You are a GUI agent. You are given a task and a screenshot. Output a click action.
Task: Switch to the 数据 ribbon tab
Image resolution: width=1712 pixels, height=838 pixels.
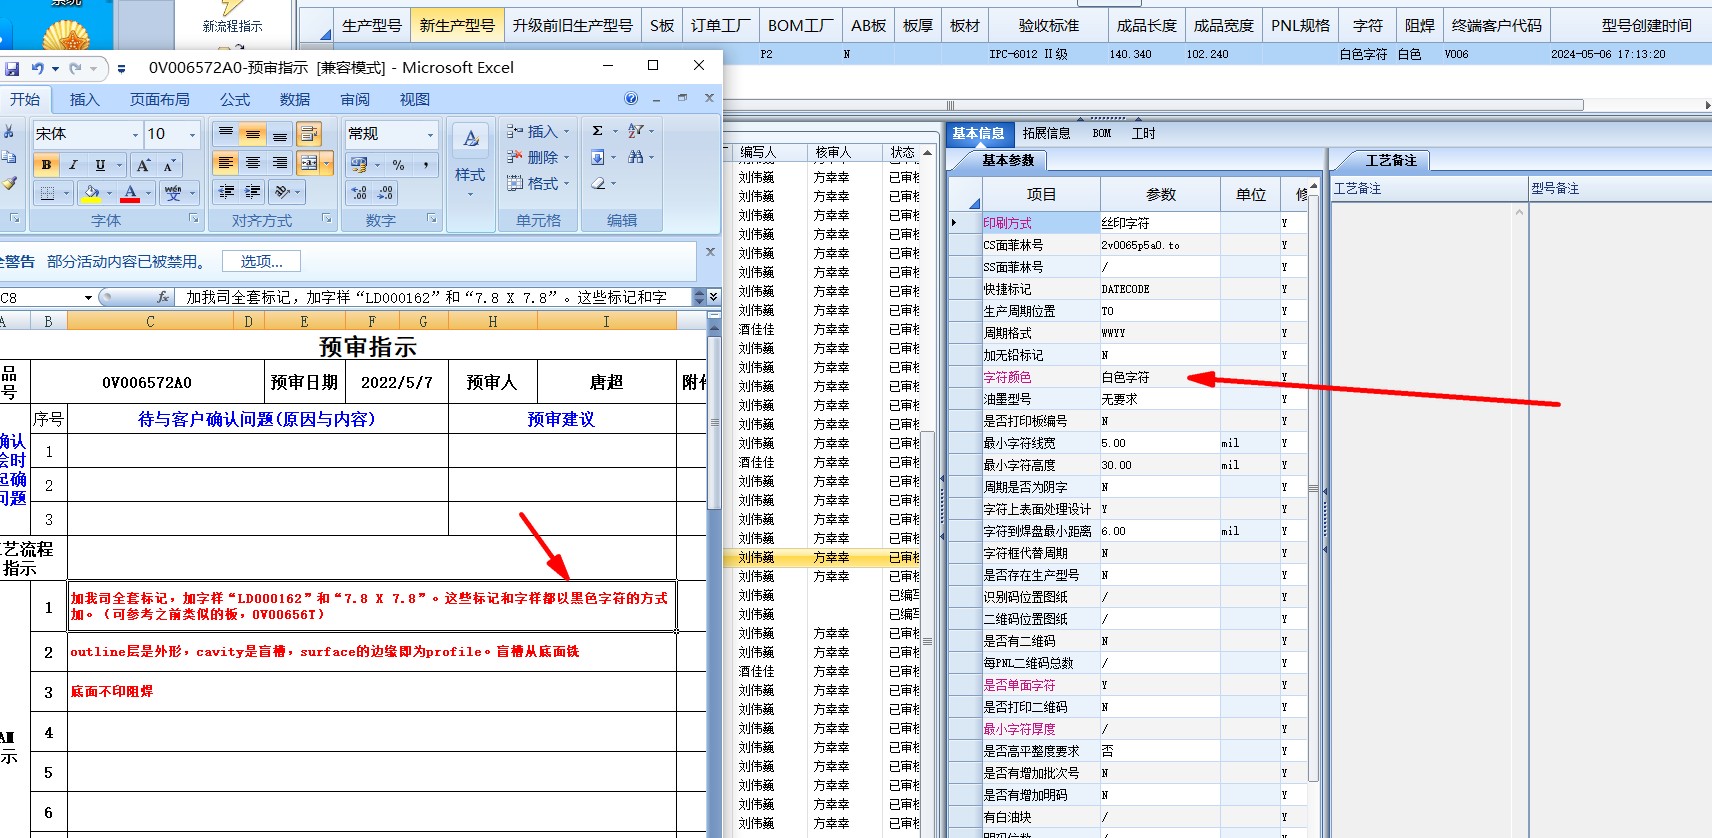pyautogui.click(x=295, y=99)
